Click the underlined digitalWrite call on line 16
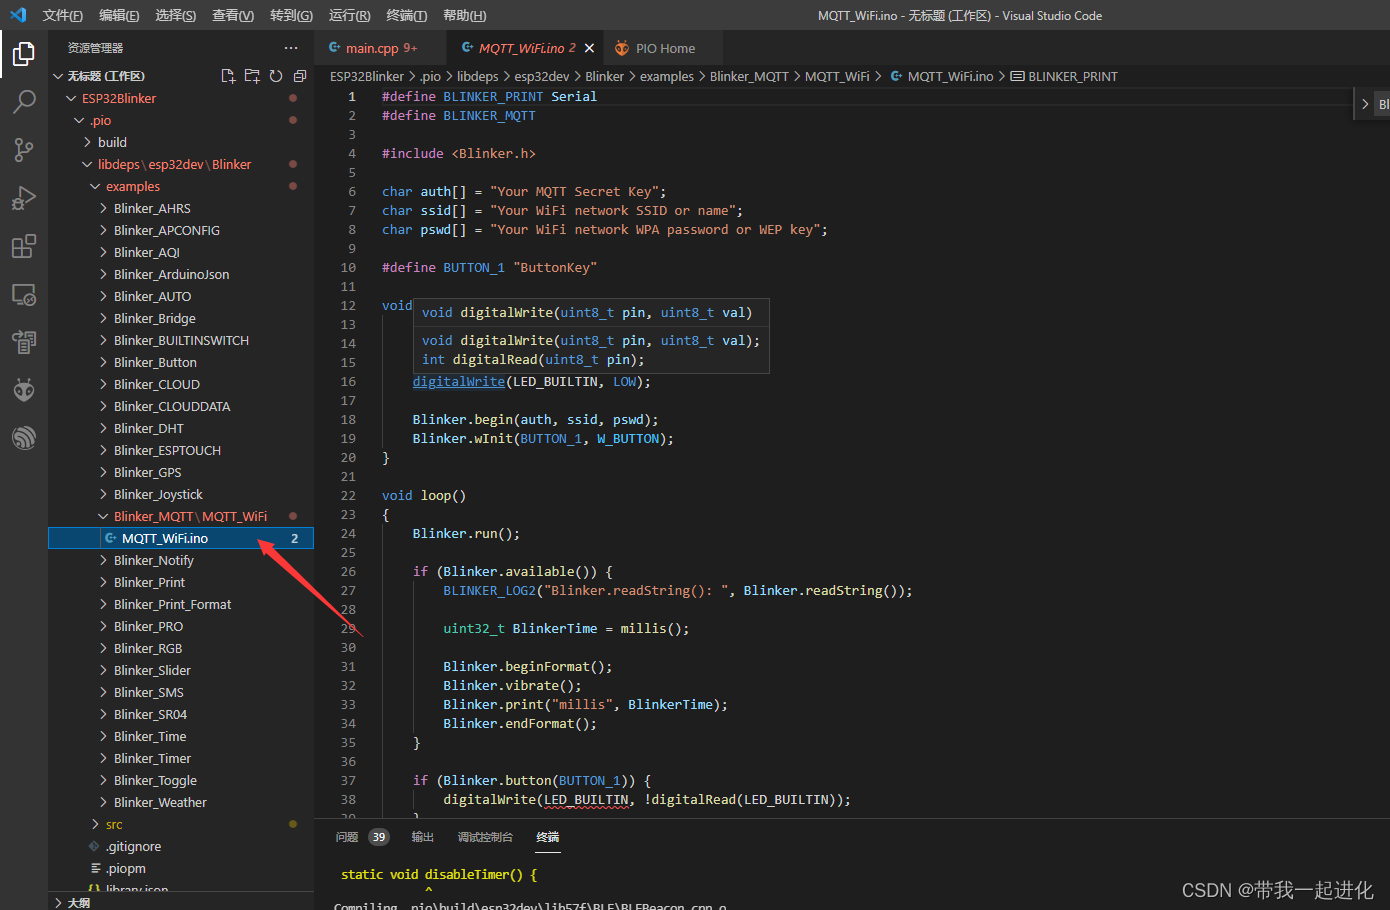 click(x=459, y=381)
